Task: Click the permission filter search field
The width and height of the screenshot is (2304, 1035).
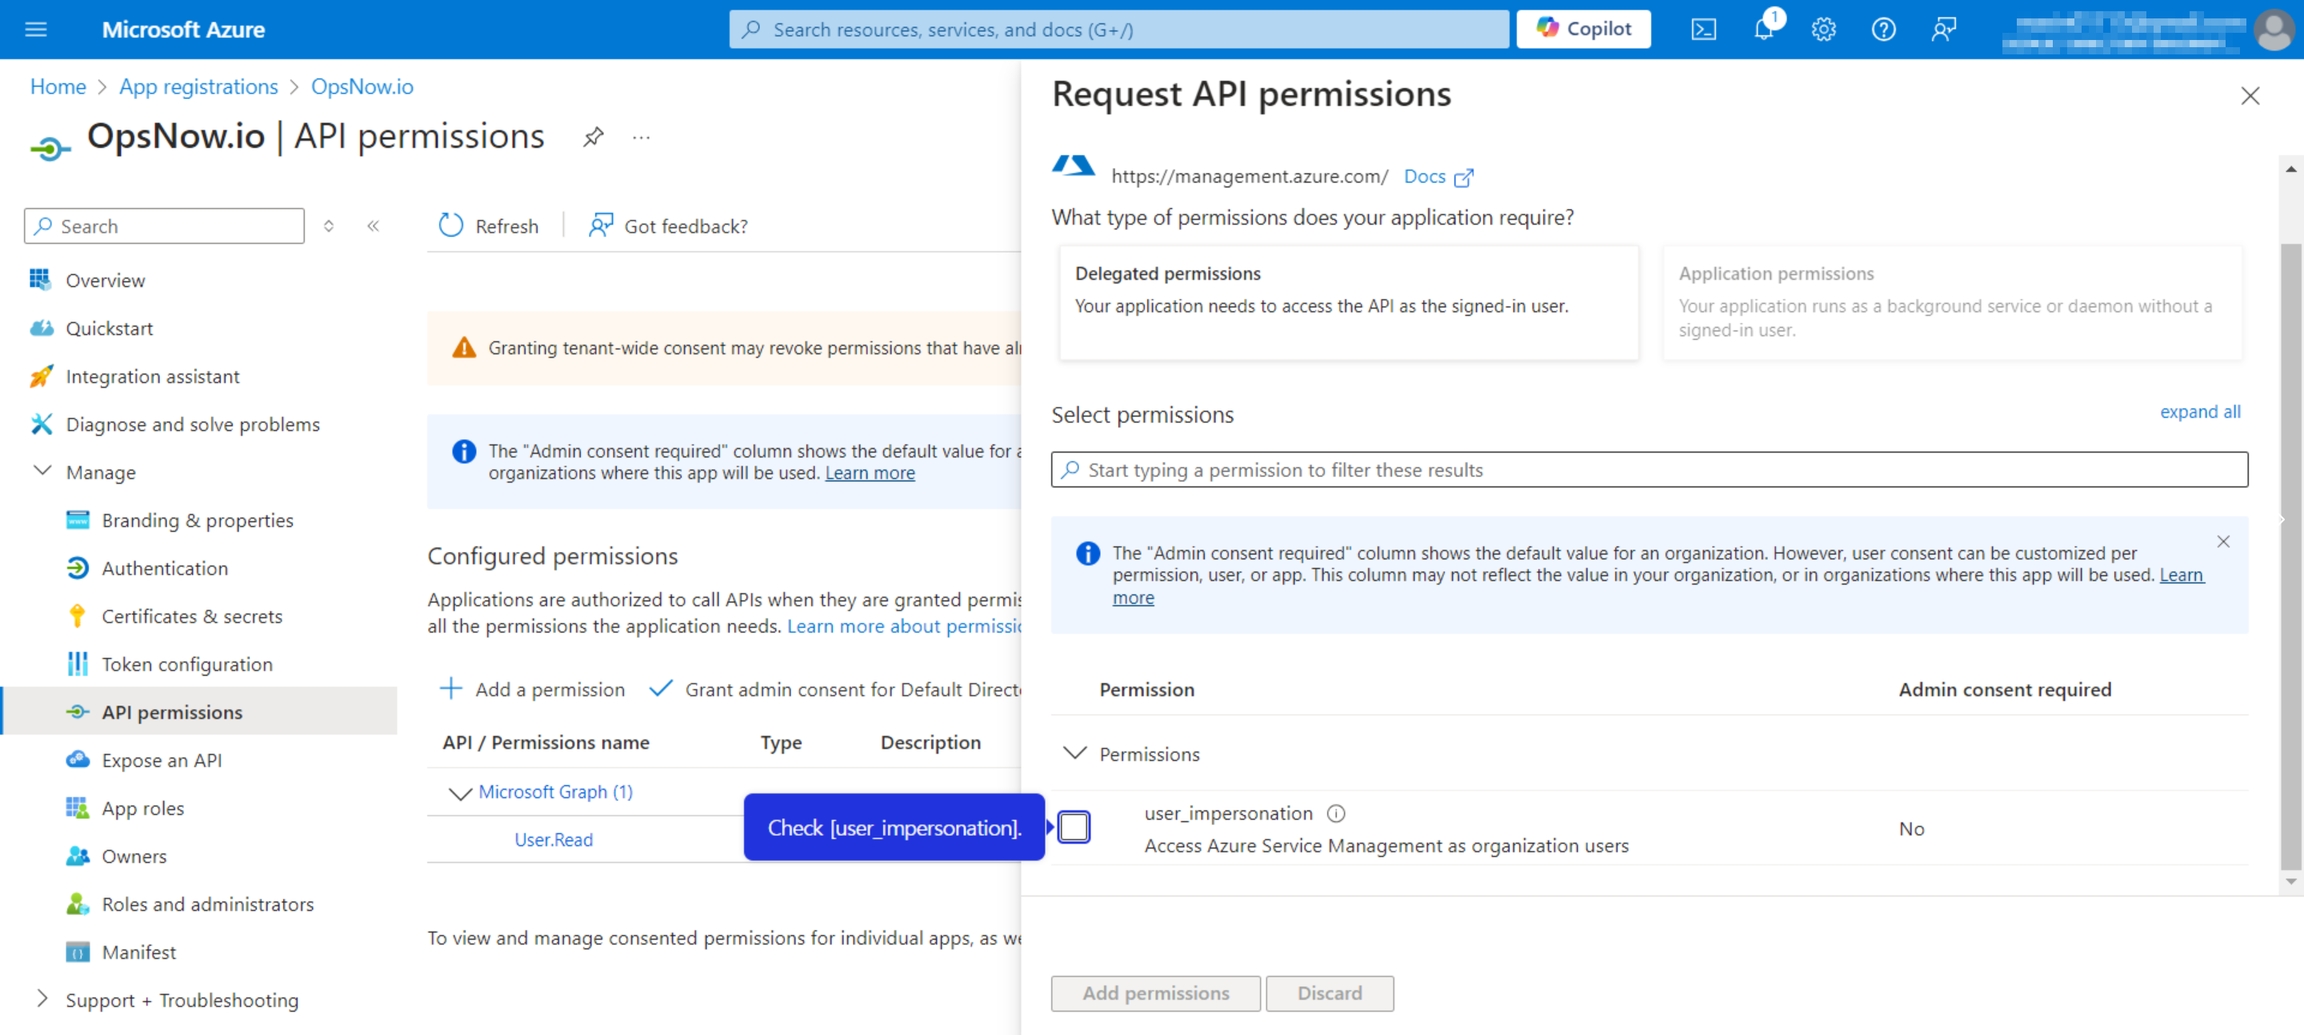Action: click(x=1648, y=470)
